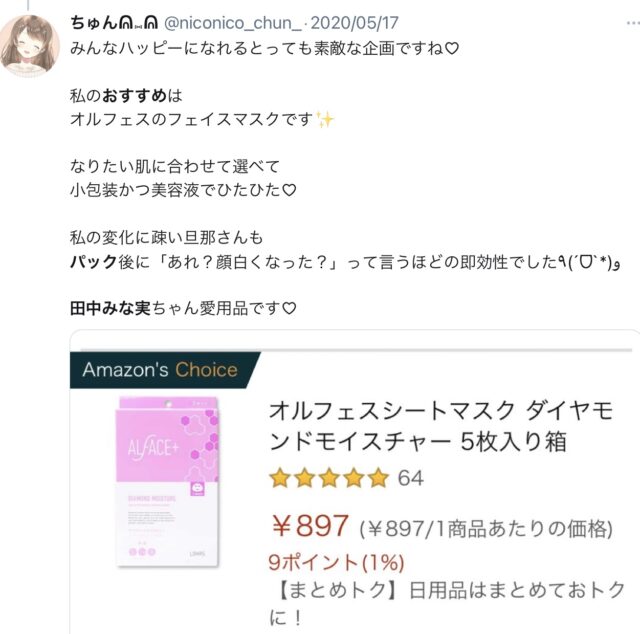Open the ちゅん display name profile

pos(114,23)
